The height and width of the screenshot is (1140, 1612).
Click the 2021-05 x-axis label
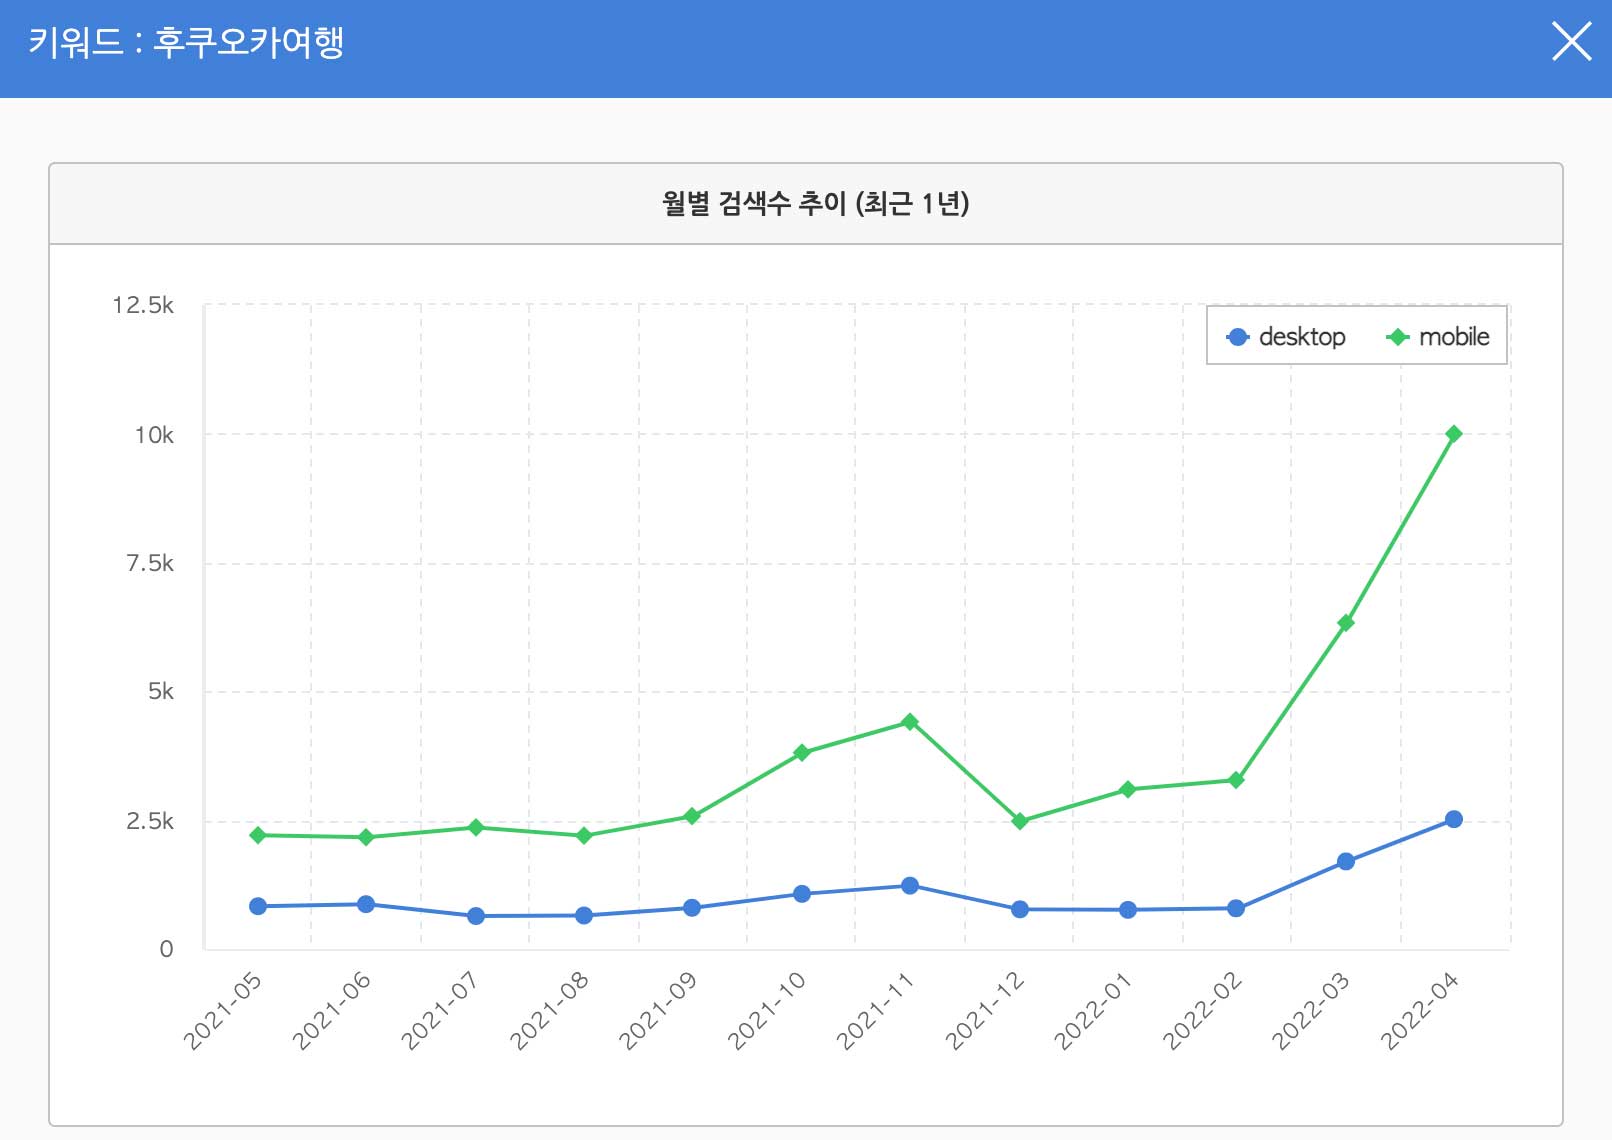click(x=223, y=1010)
